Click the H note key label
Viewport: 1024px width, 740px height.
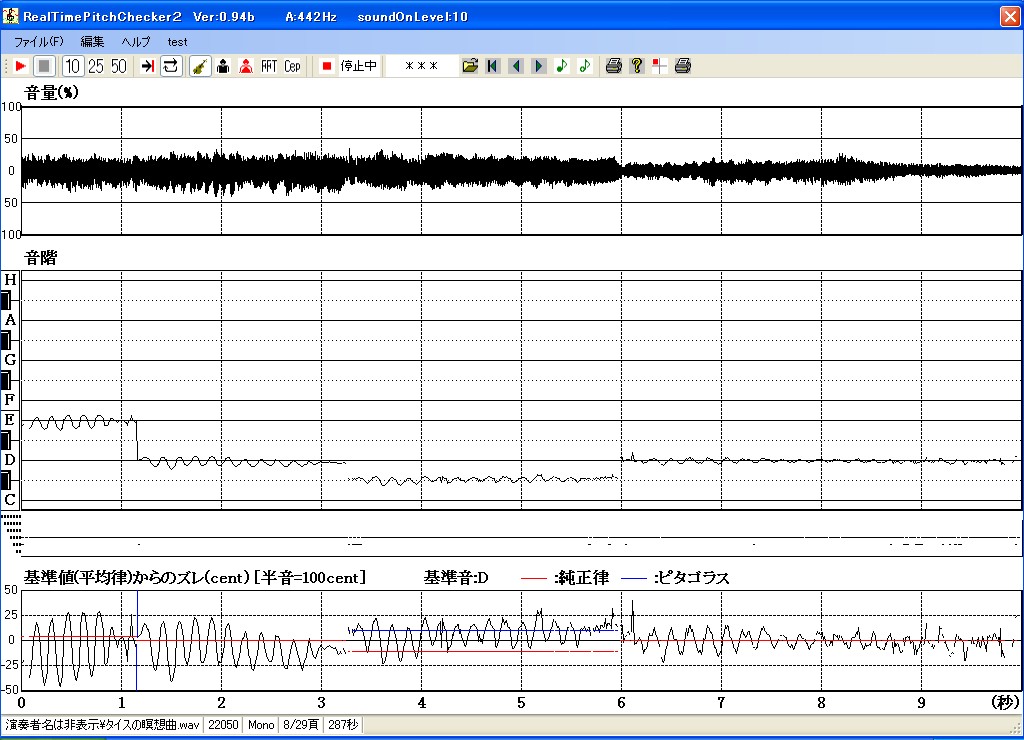[x=10, y=280]
